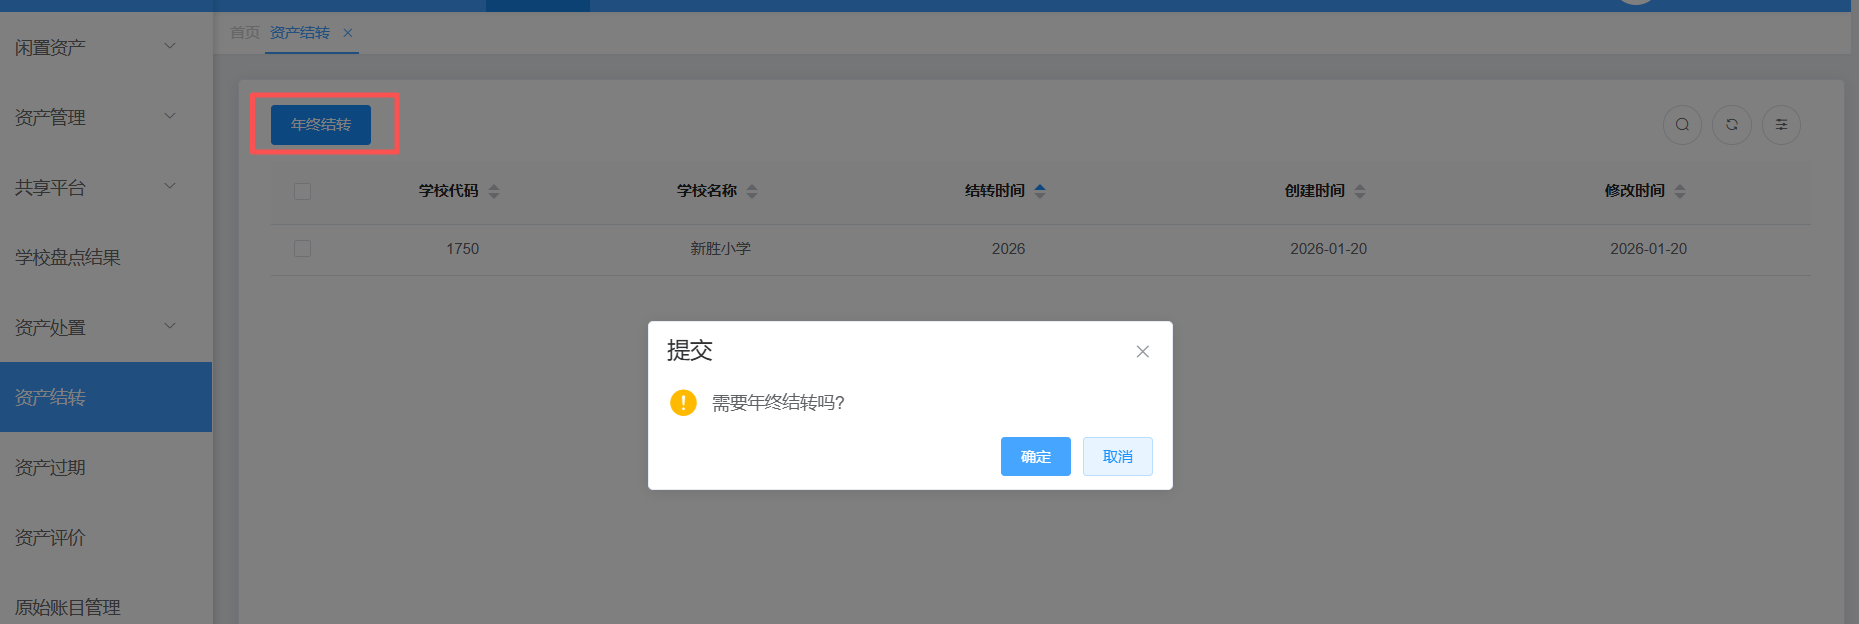Close the 提交 dialog with X icon
The height and width of the screenshot is (624, 1859).
[x=1142, y=352]
